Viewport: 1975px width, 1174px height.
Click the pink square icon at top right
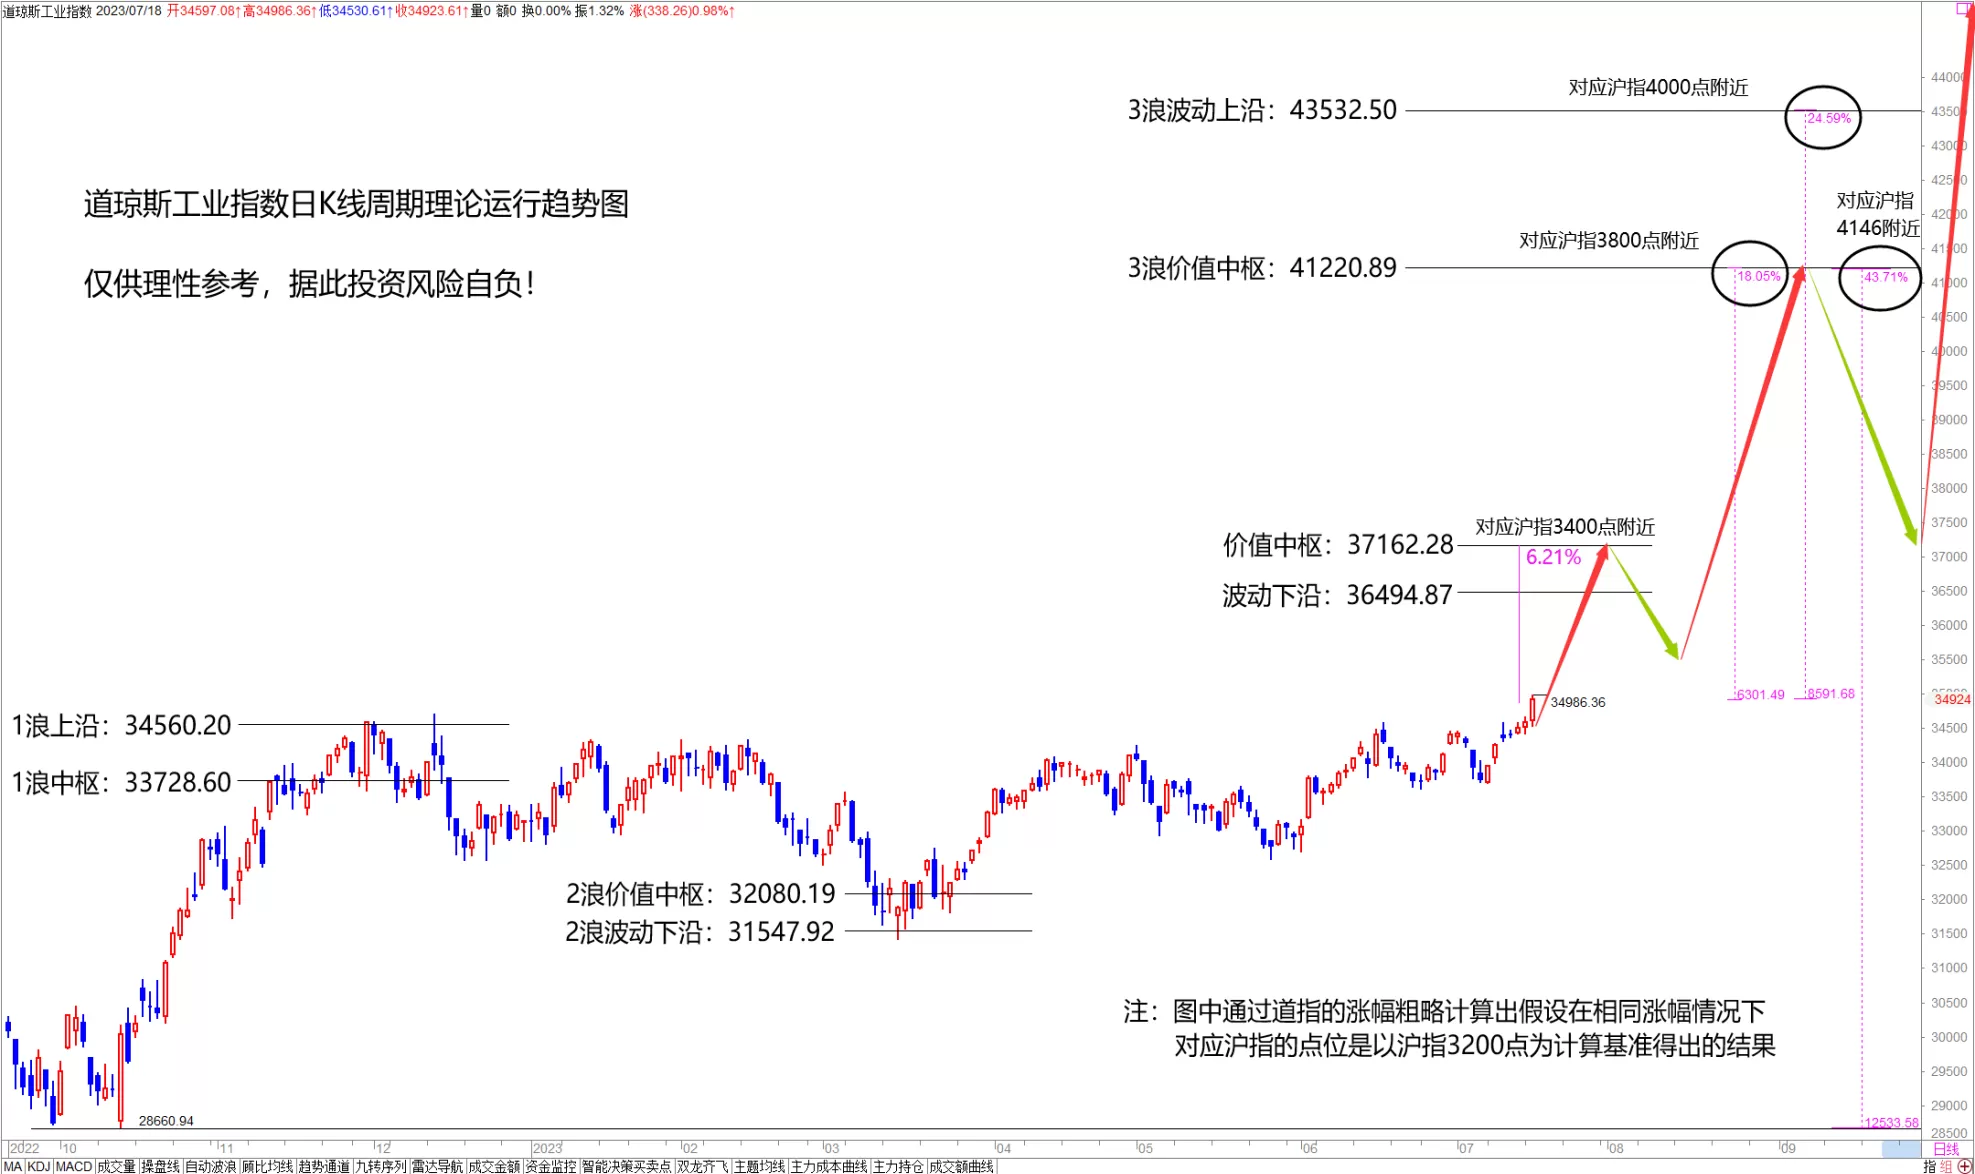(1963, 8)
